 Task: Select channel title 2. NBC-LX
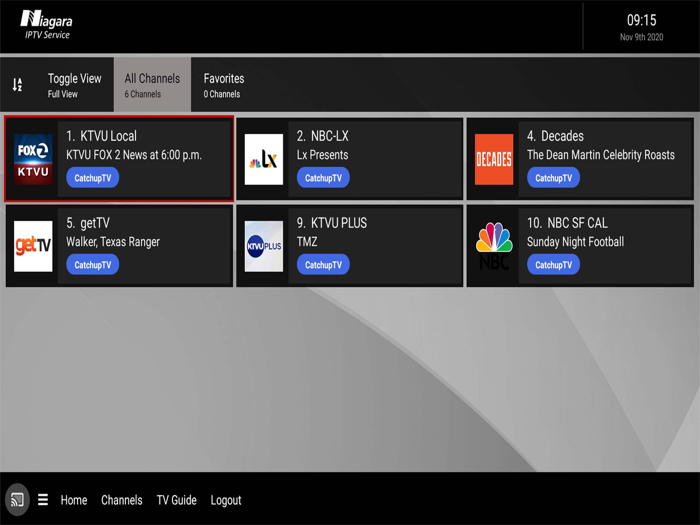point(322,136)
